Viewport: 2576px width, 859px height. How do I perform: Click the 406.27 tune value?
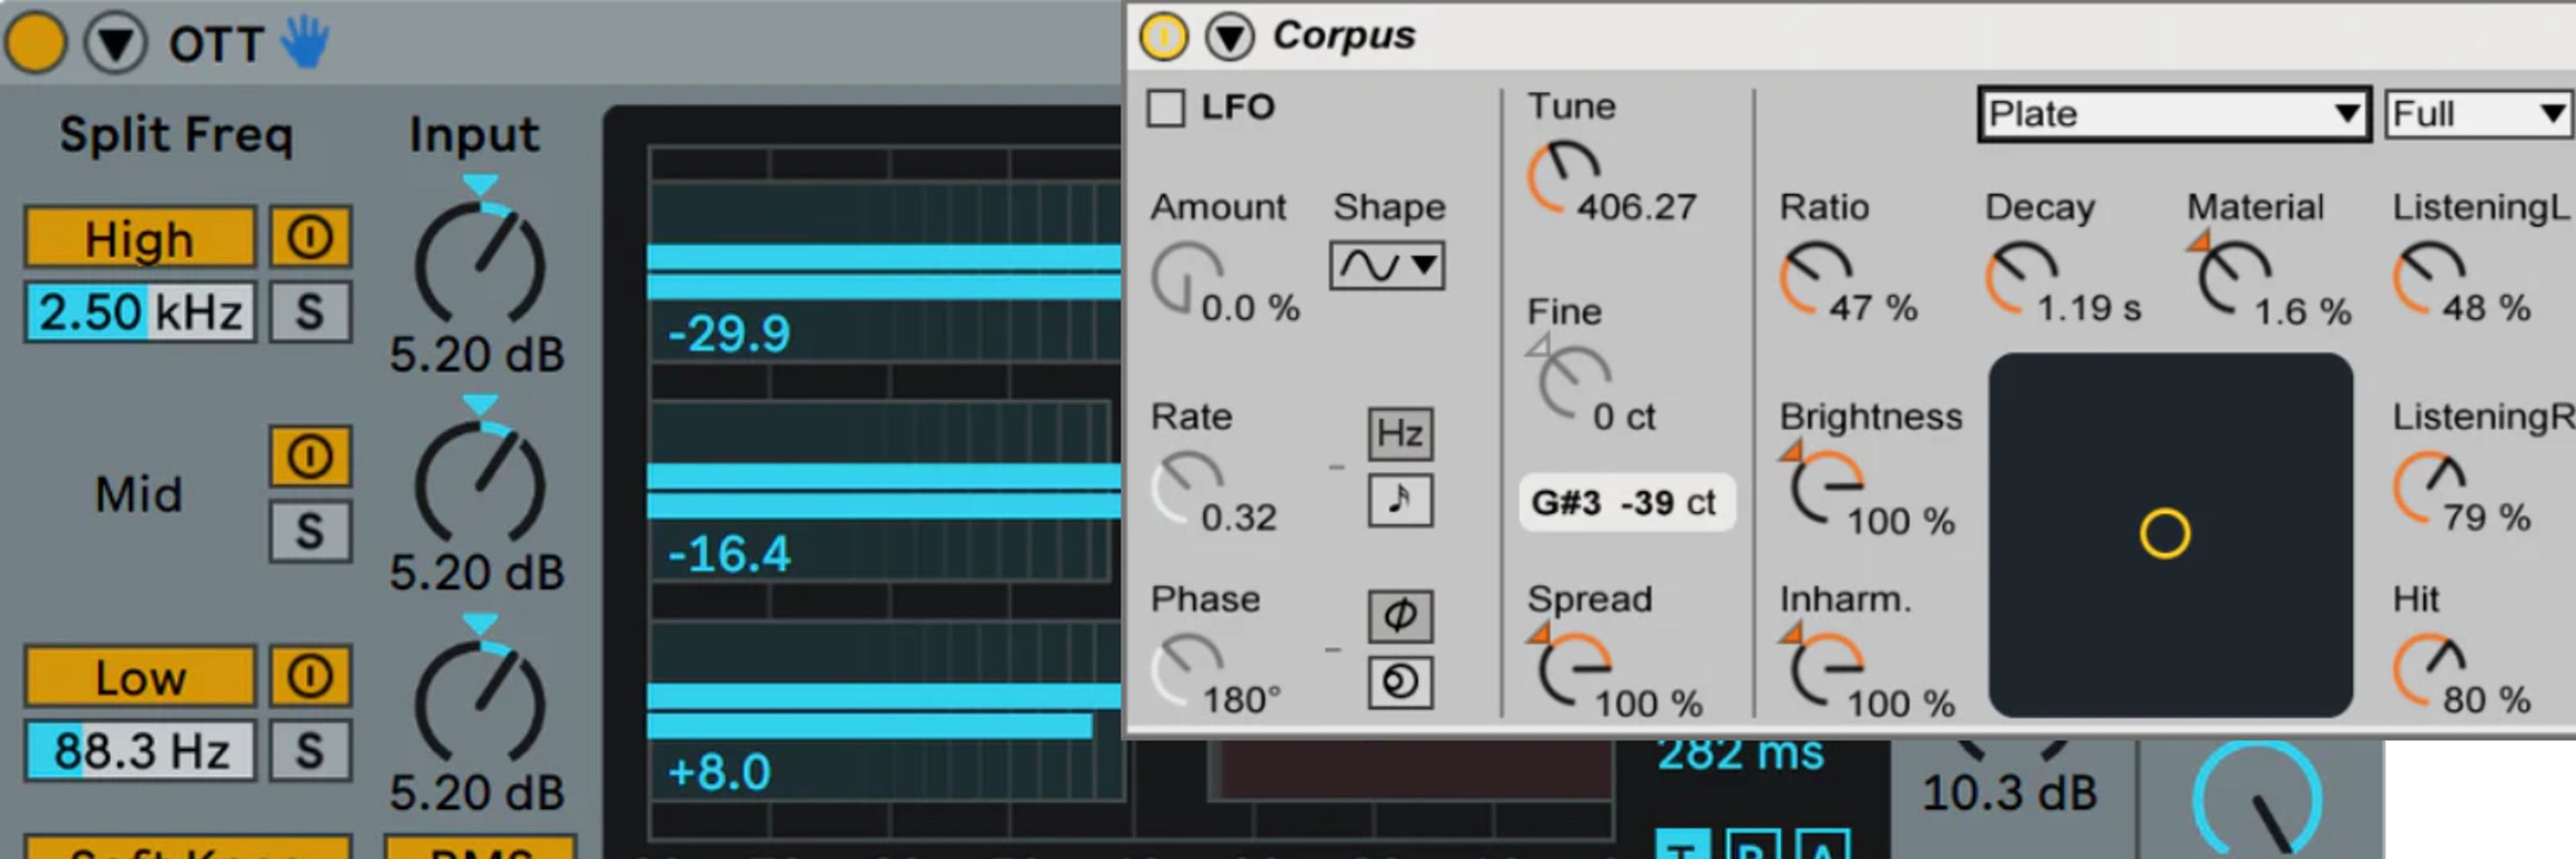point(1637,207)
